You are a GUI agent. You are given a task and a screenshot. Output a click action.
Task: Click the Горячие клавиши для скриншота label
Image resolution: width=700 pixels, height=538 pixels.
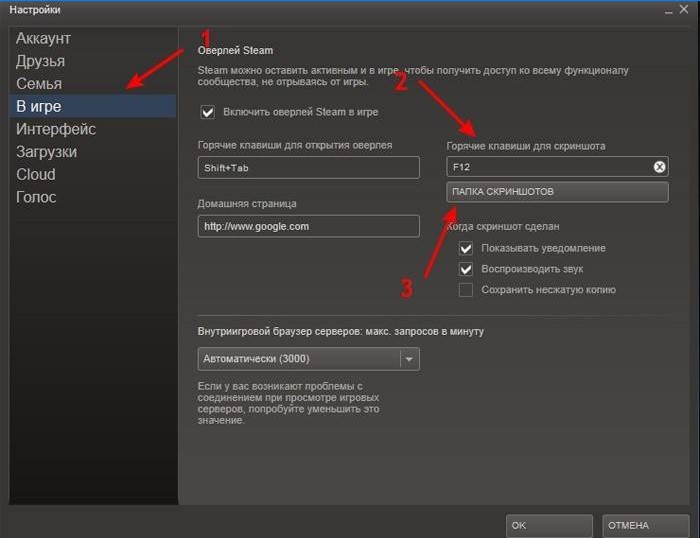pos(526,146)
